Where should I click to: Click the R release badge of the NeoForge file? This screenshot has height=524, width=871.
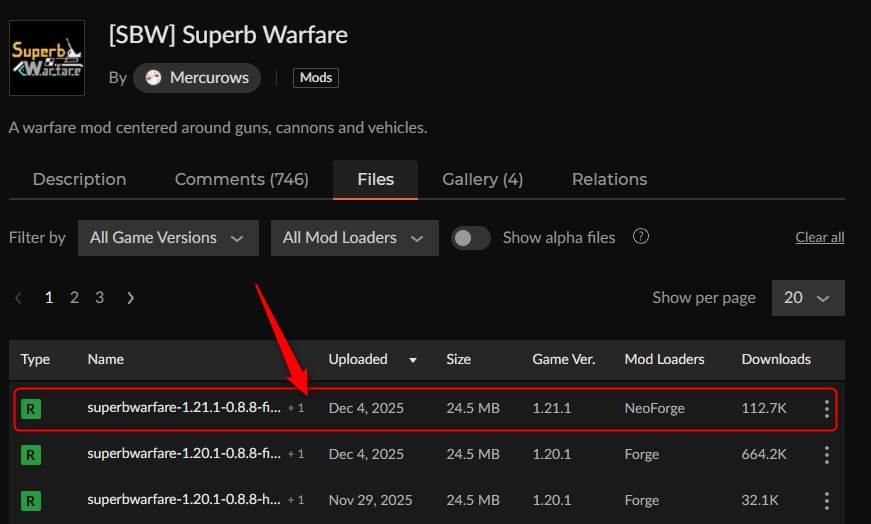point(31,409)
